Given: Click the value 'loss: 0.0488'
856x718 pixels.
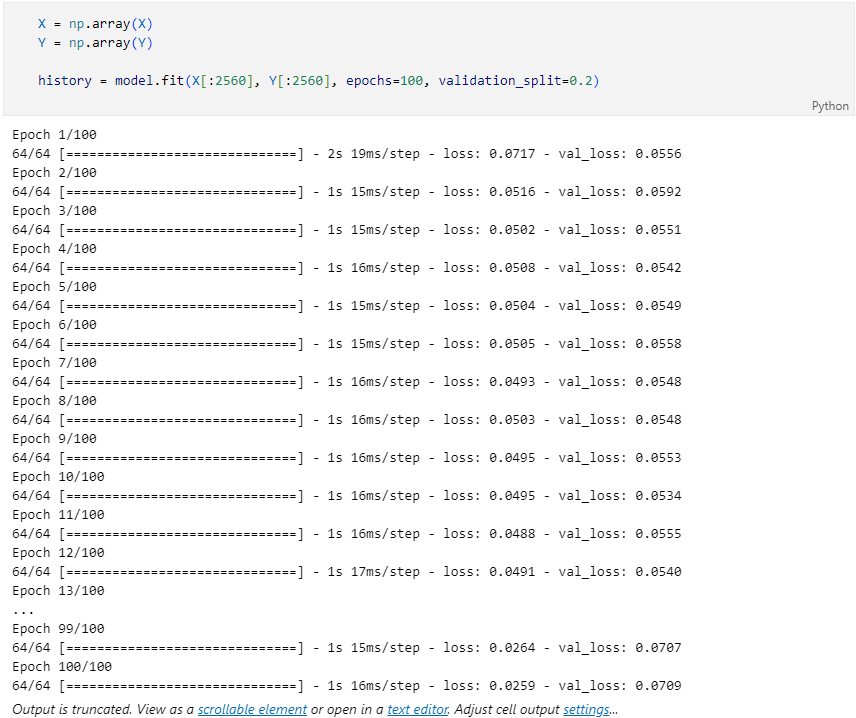Looking at the screenshot, I should point(489,533).
